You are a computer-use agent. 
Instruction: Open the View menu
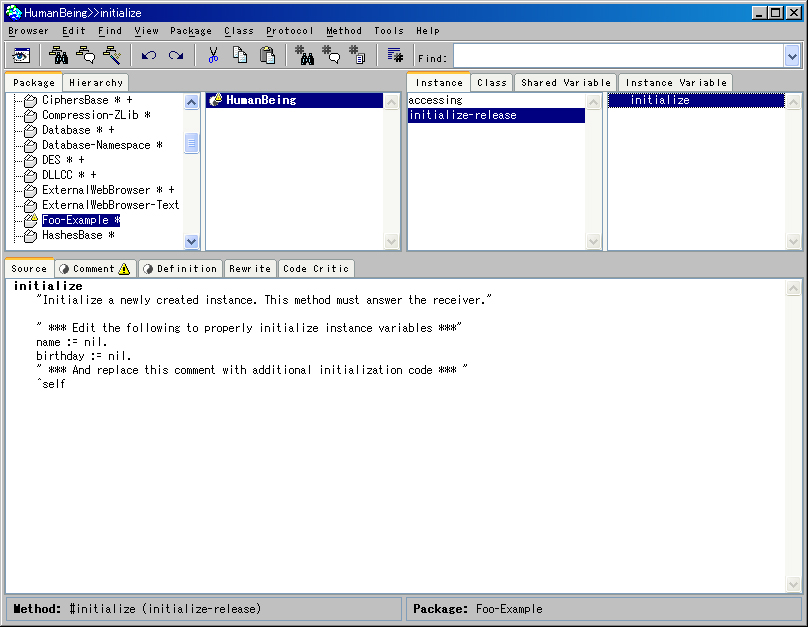coord(146,31)
